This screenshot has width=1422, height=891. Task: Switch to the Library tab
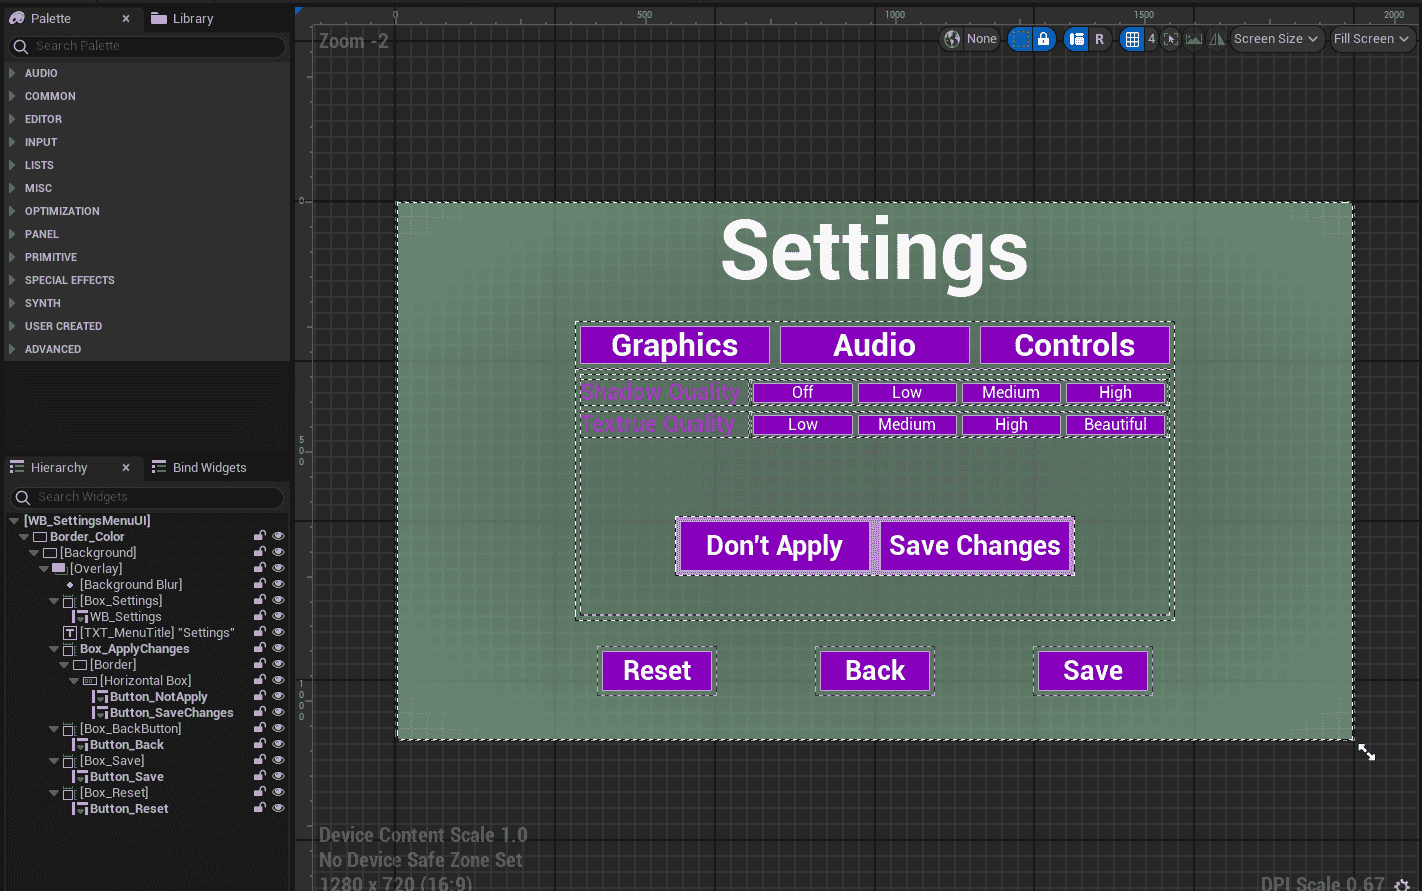(182, 19)
